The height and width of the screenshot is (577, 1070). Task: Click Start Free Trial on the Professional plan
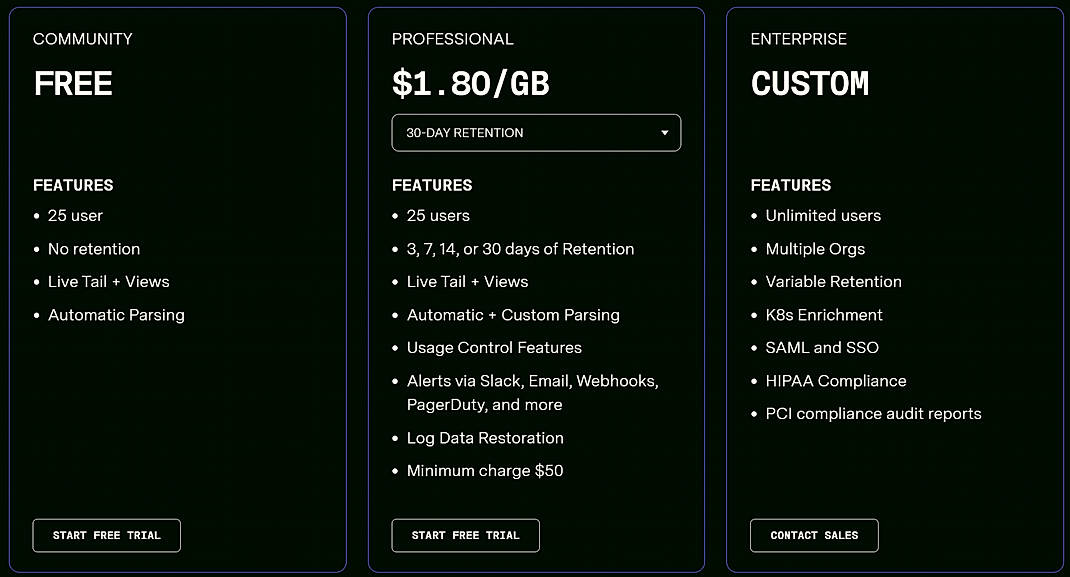click(x=465, y=535)
